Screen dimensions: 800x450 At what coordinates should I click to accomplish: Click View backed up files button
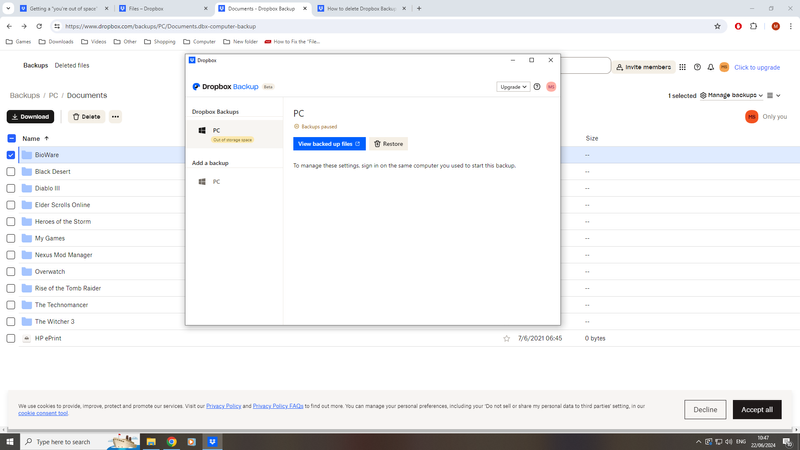329,144
